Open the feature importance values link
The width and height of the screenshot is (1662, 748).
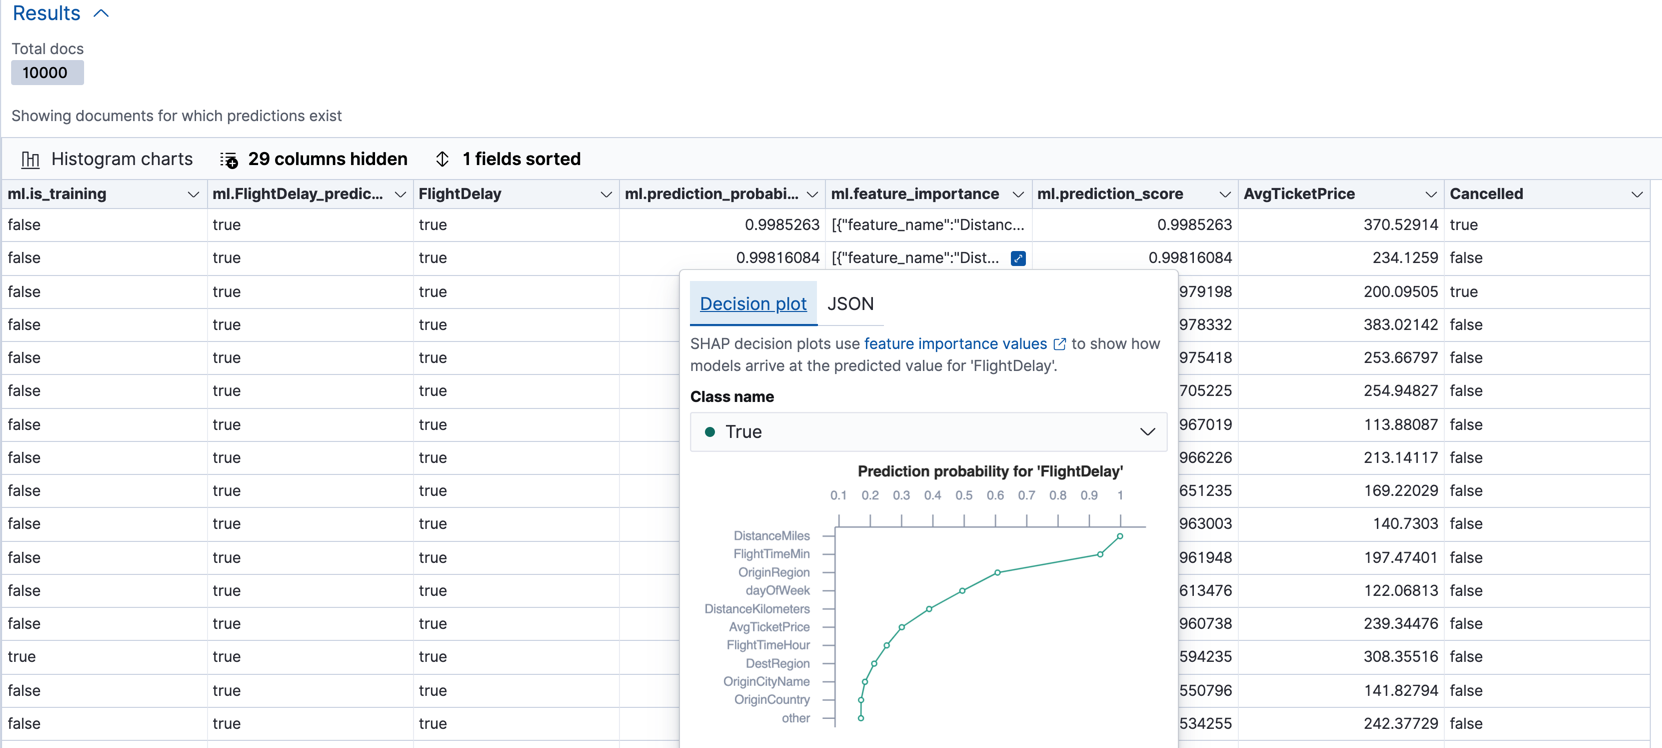(955, 344)
